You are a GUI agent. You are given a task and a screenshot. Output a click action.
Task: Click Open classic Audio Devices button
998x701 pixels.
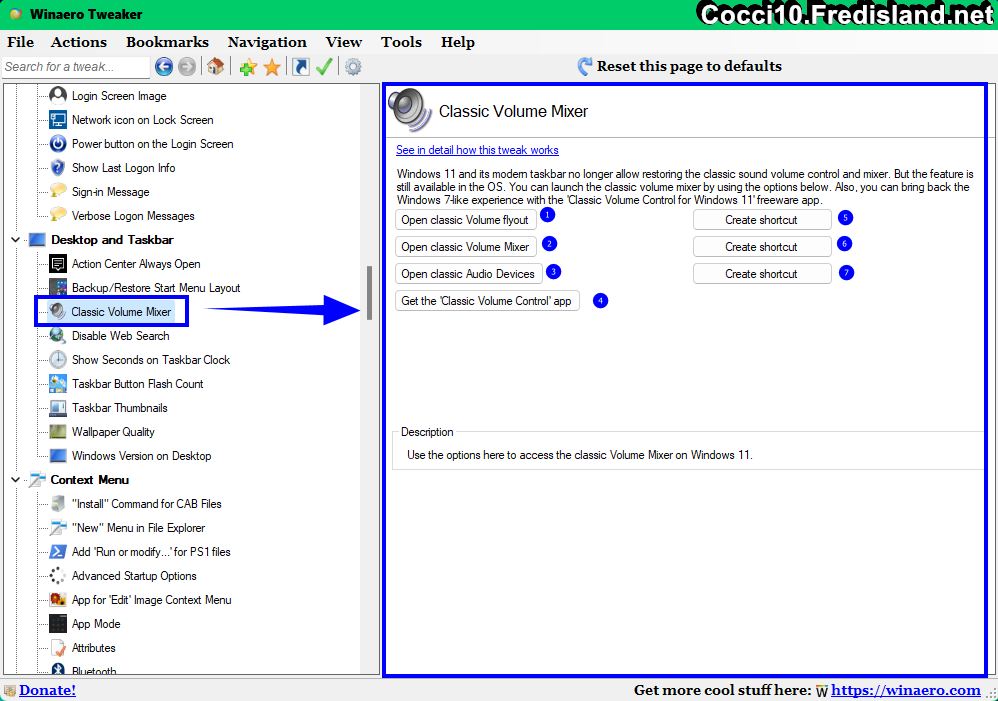pyautogui.click(x=468, y=274)
